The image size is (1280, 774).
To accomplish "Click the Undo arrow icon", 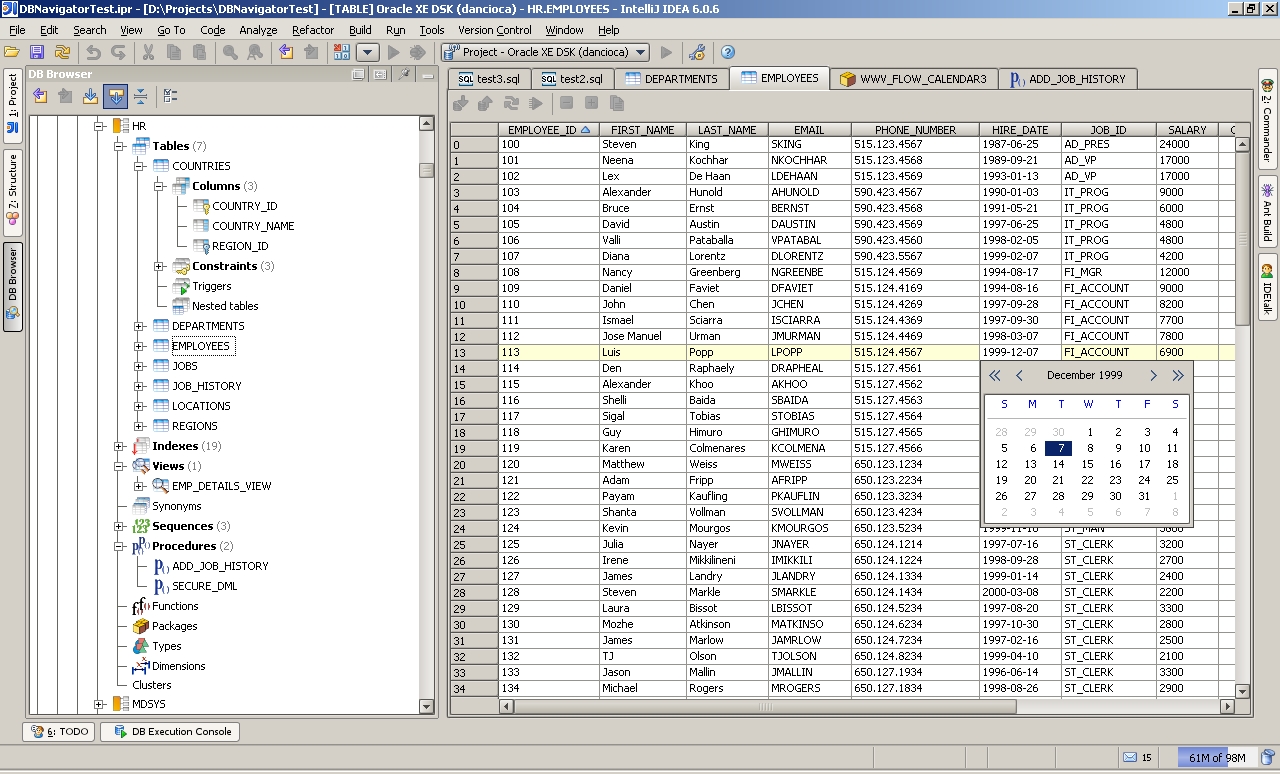I will click(x=93, y=52).
